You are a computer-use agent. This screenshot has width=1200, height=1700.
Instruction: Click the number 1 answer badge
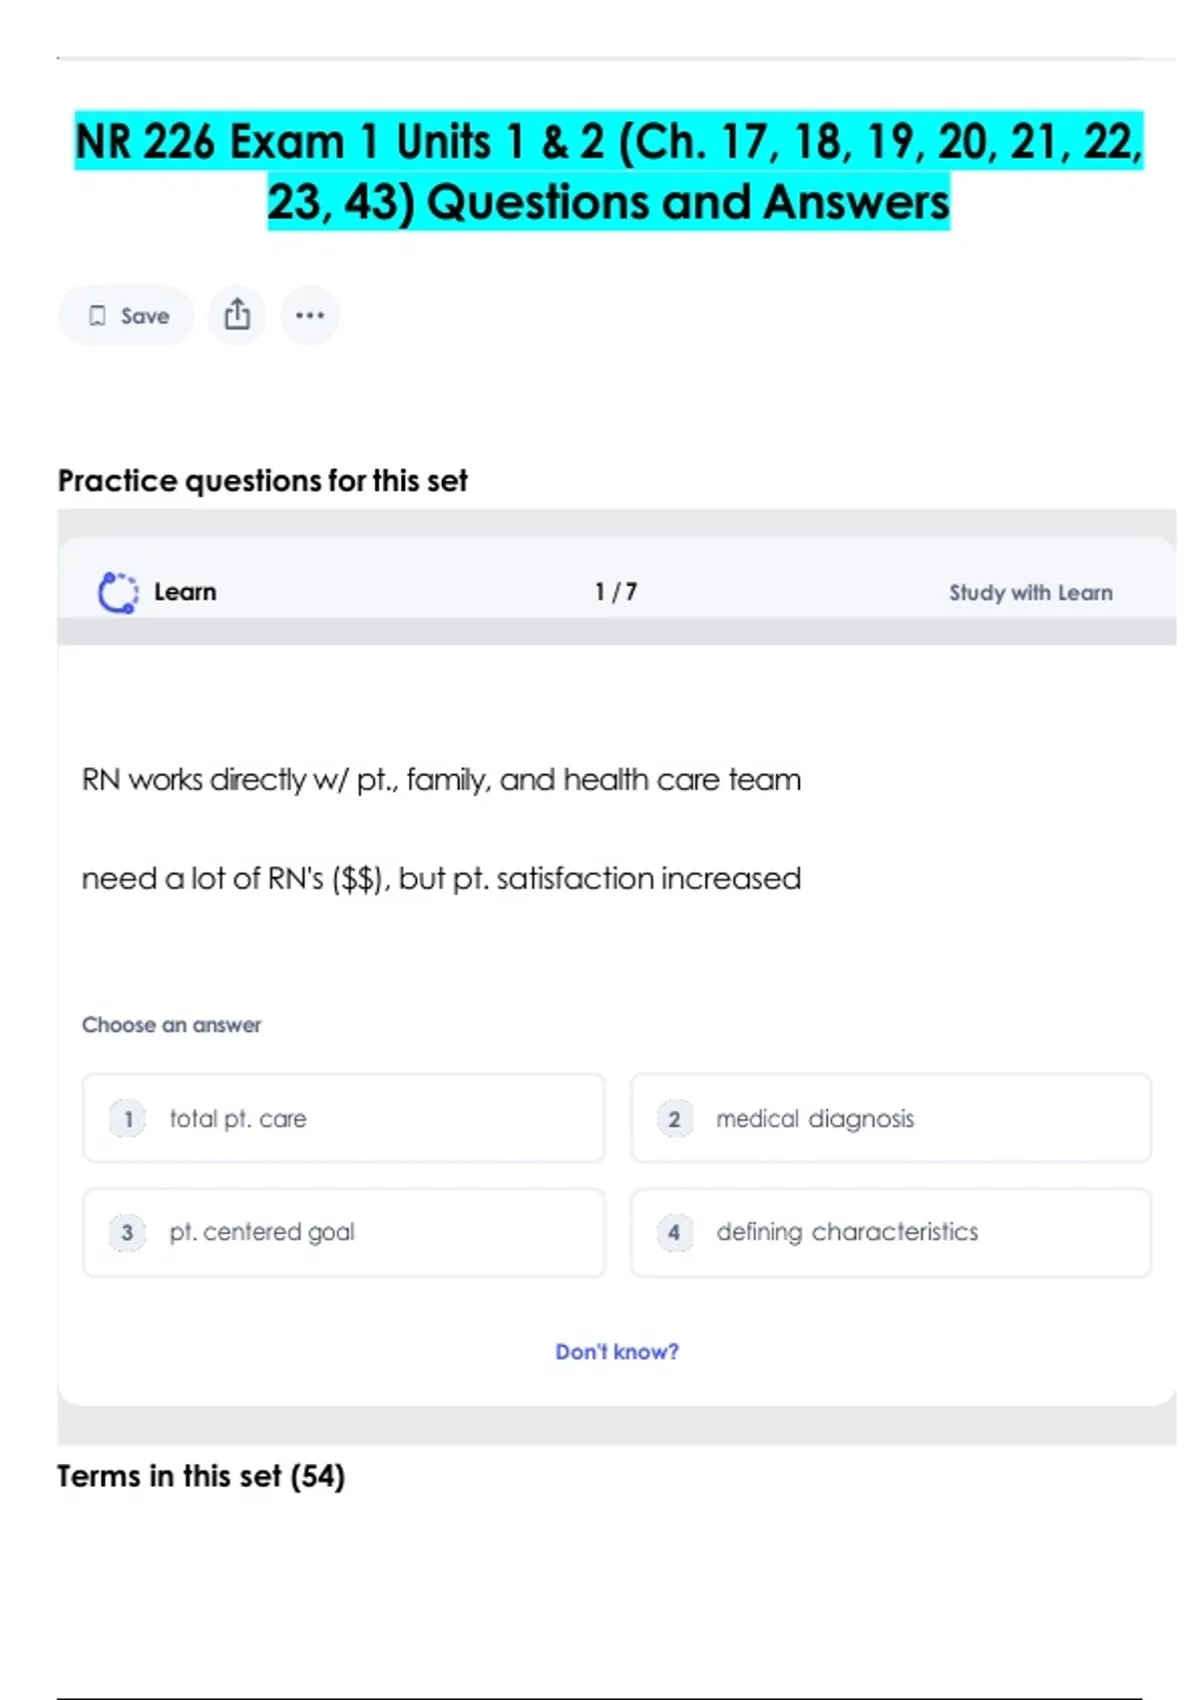pyautogui.click(x=128, y=1118)
